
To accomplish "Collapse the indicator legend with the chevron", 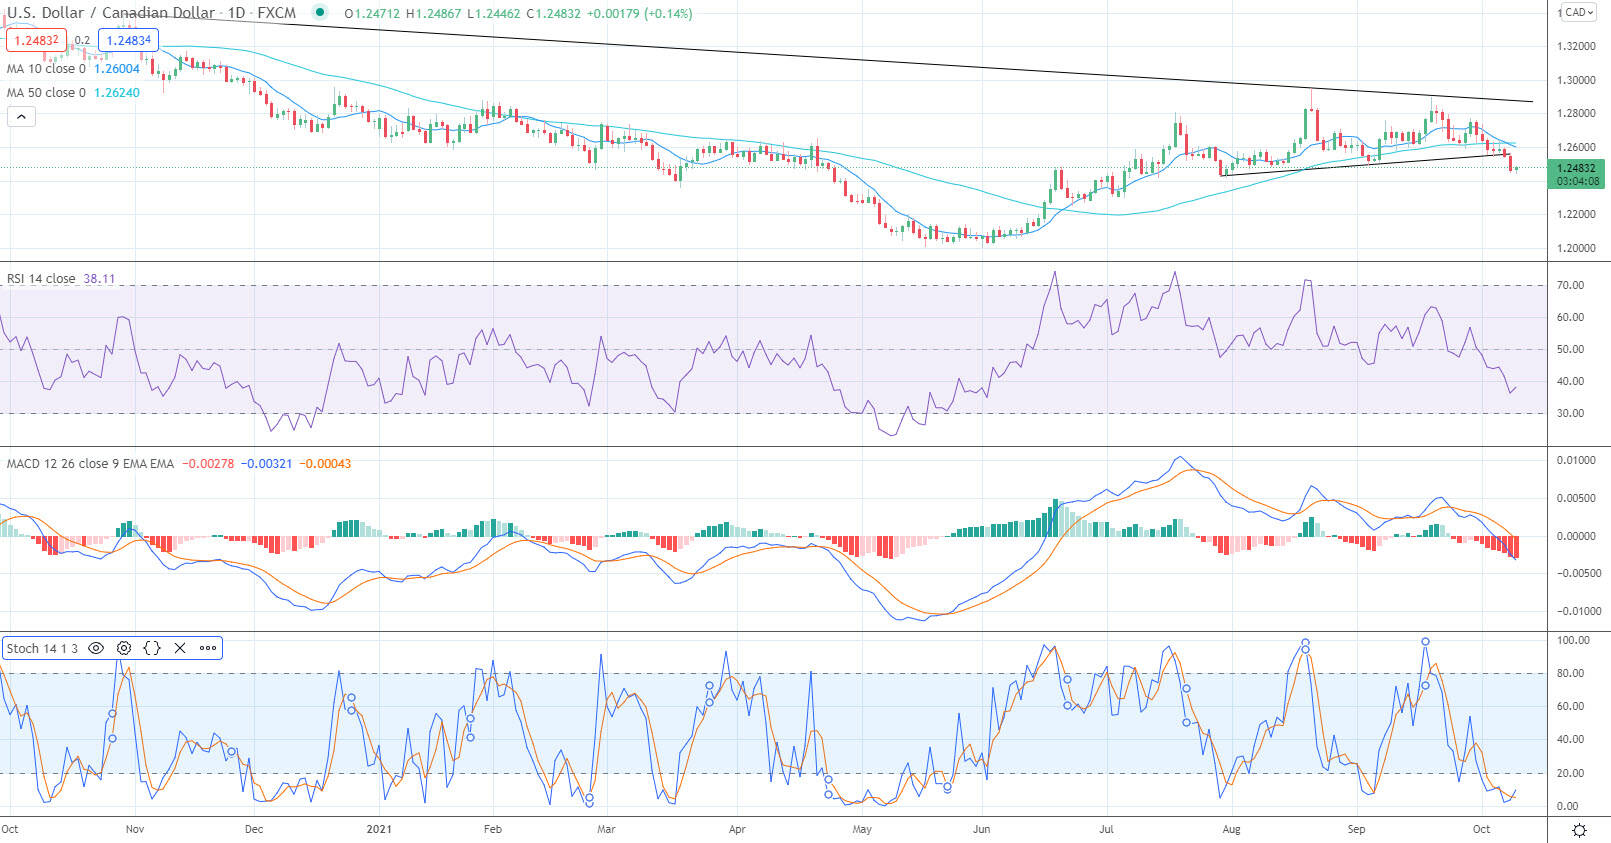I will [x=21, y=117].
